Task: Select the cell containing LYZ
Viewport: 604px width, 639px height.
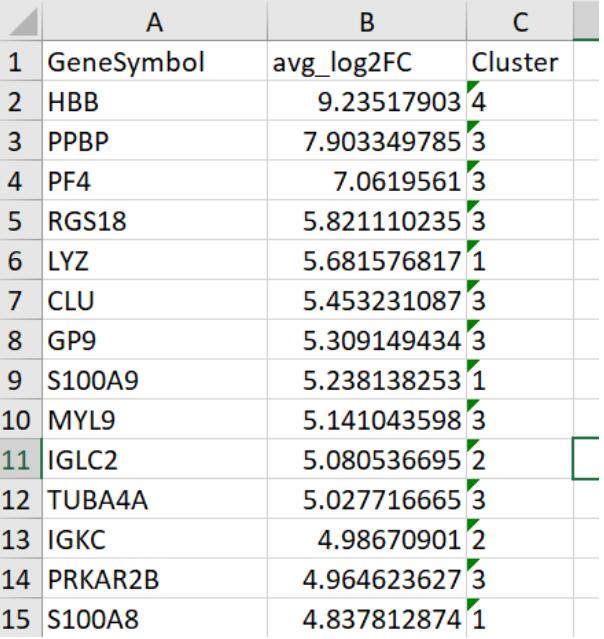Action: click(x=154, y=262)
